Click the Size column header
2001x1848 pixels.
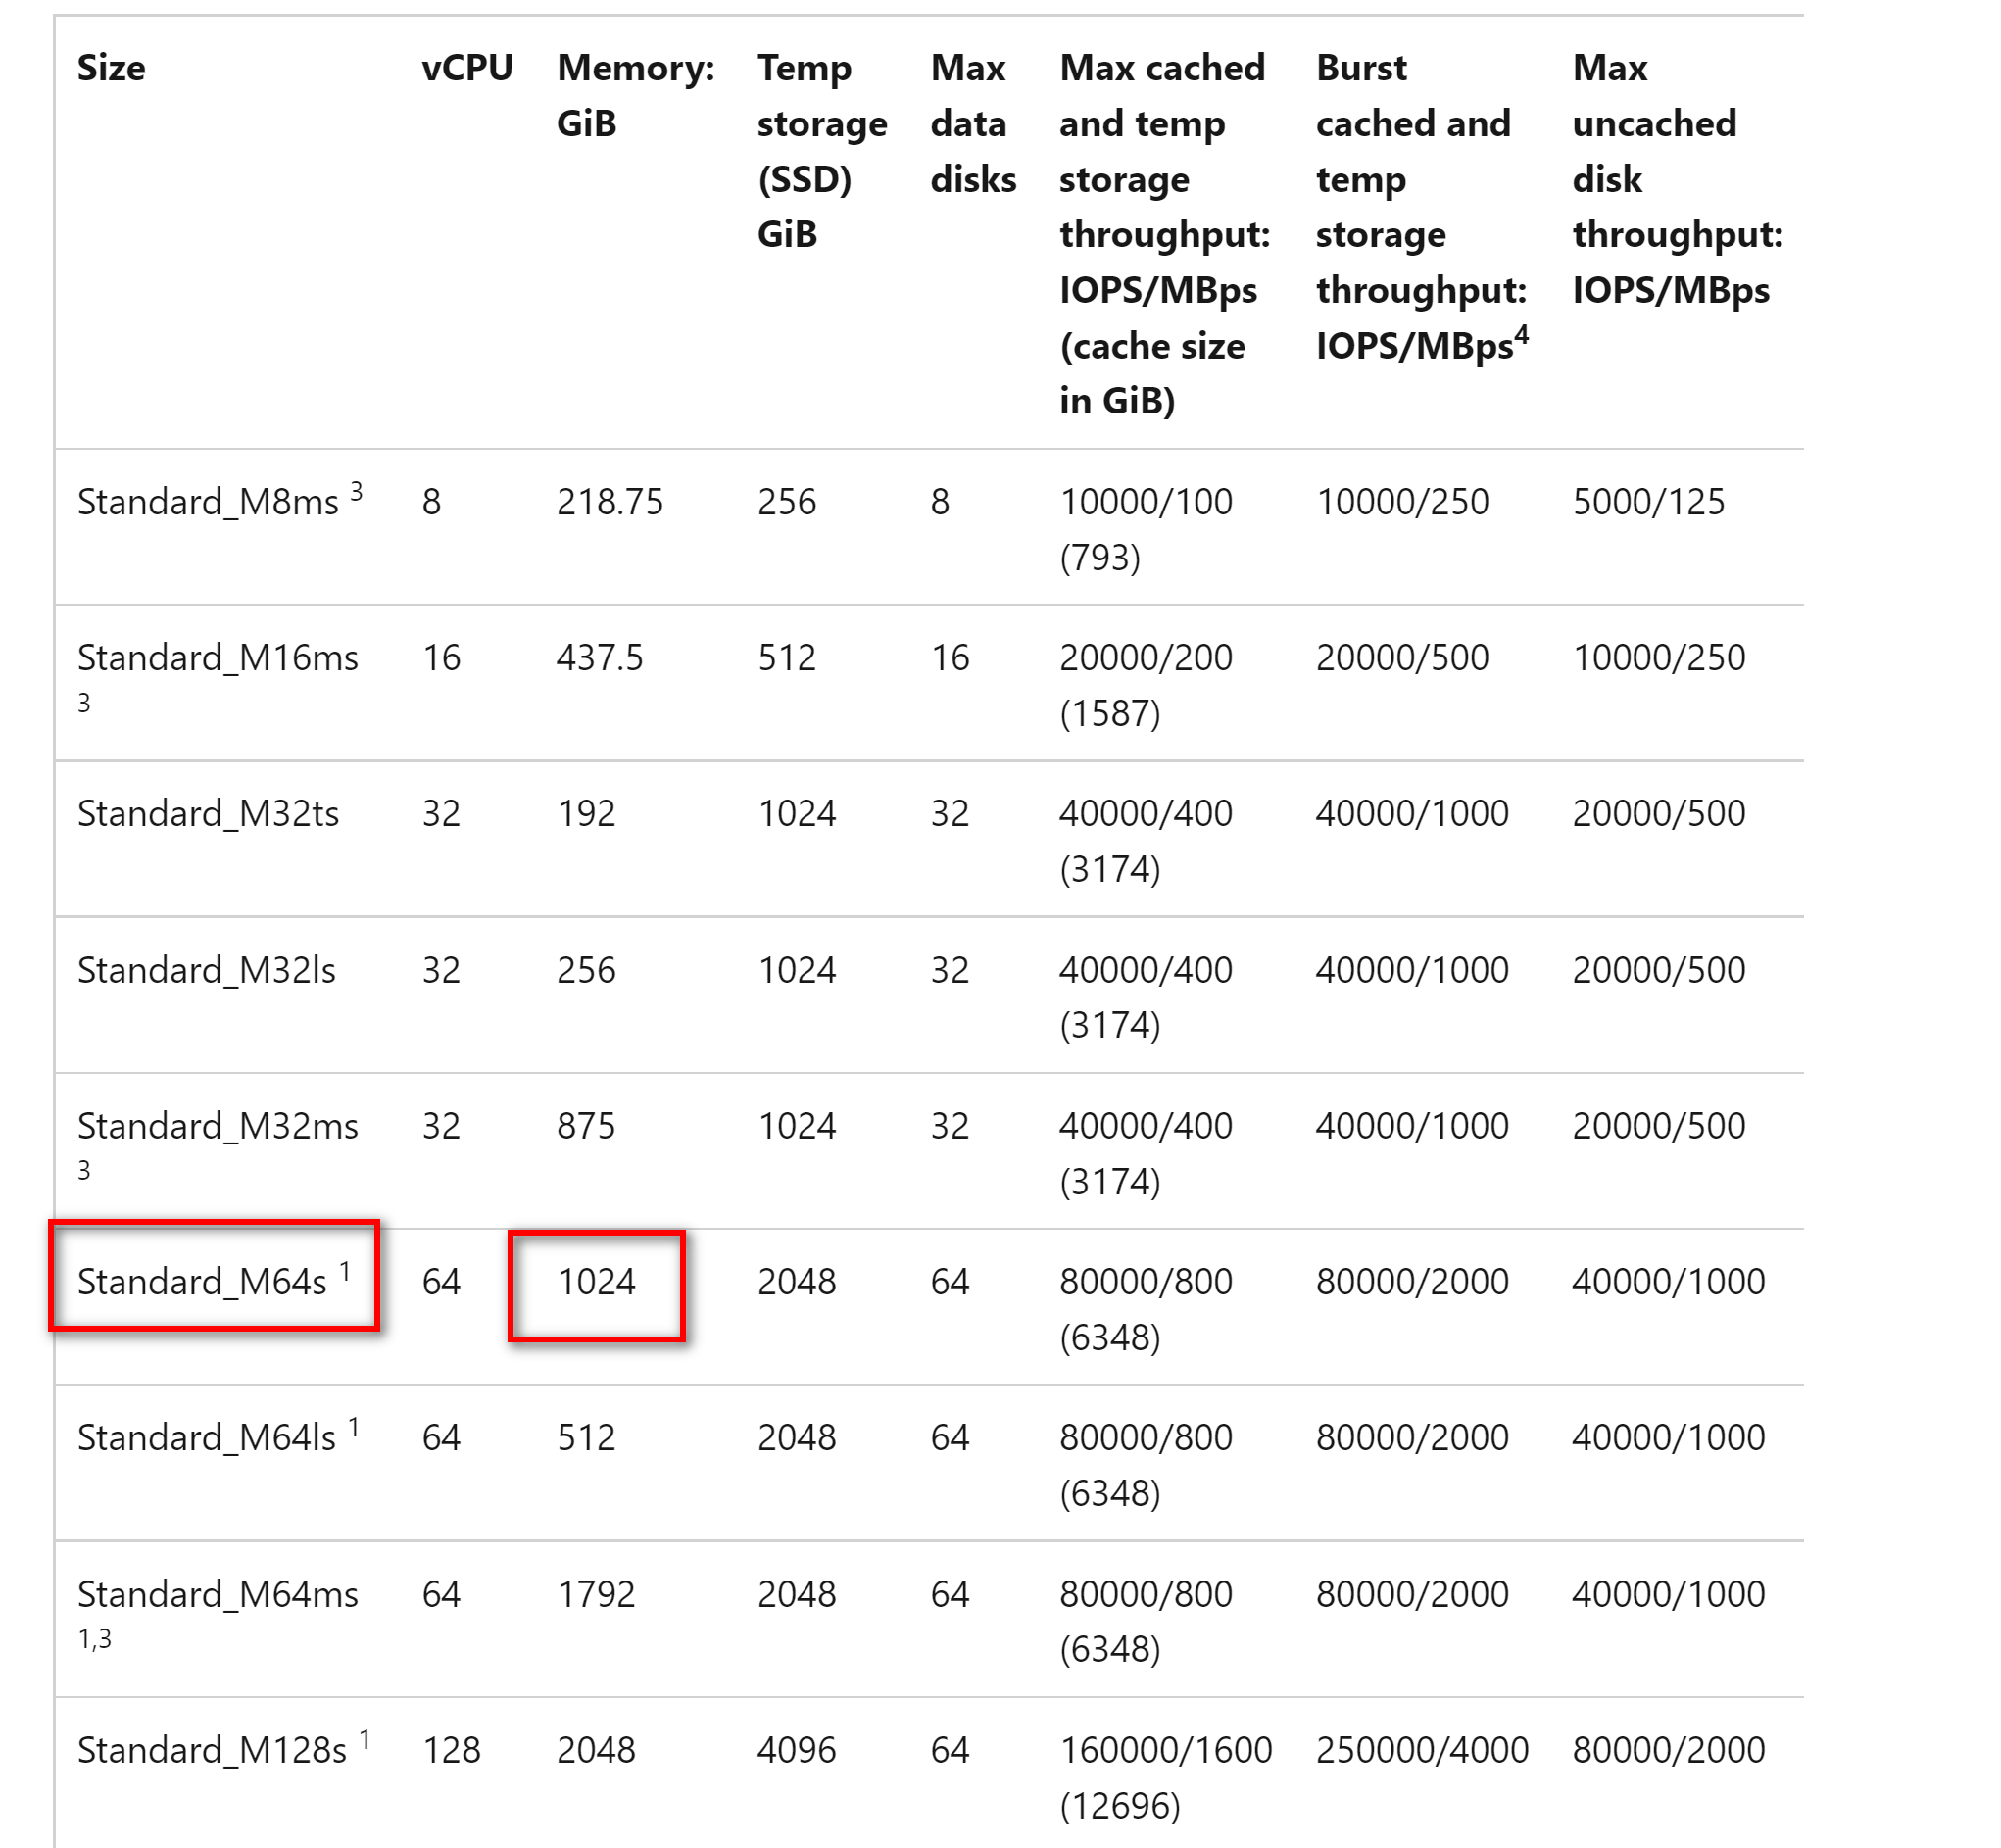pyautogui.click(x=112, y=68)
